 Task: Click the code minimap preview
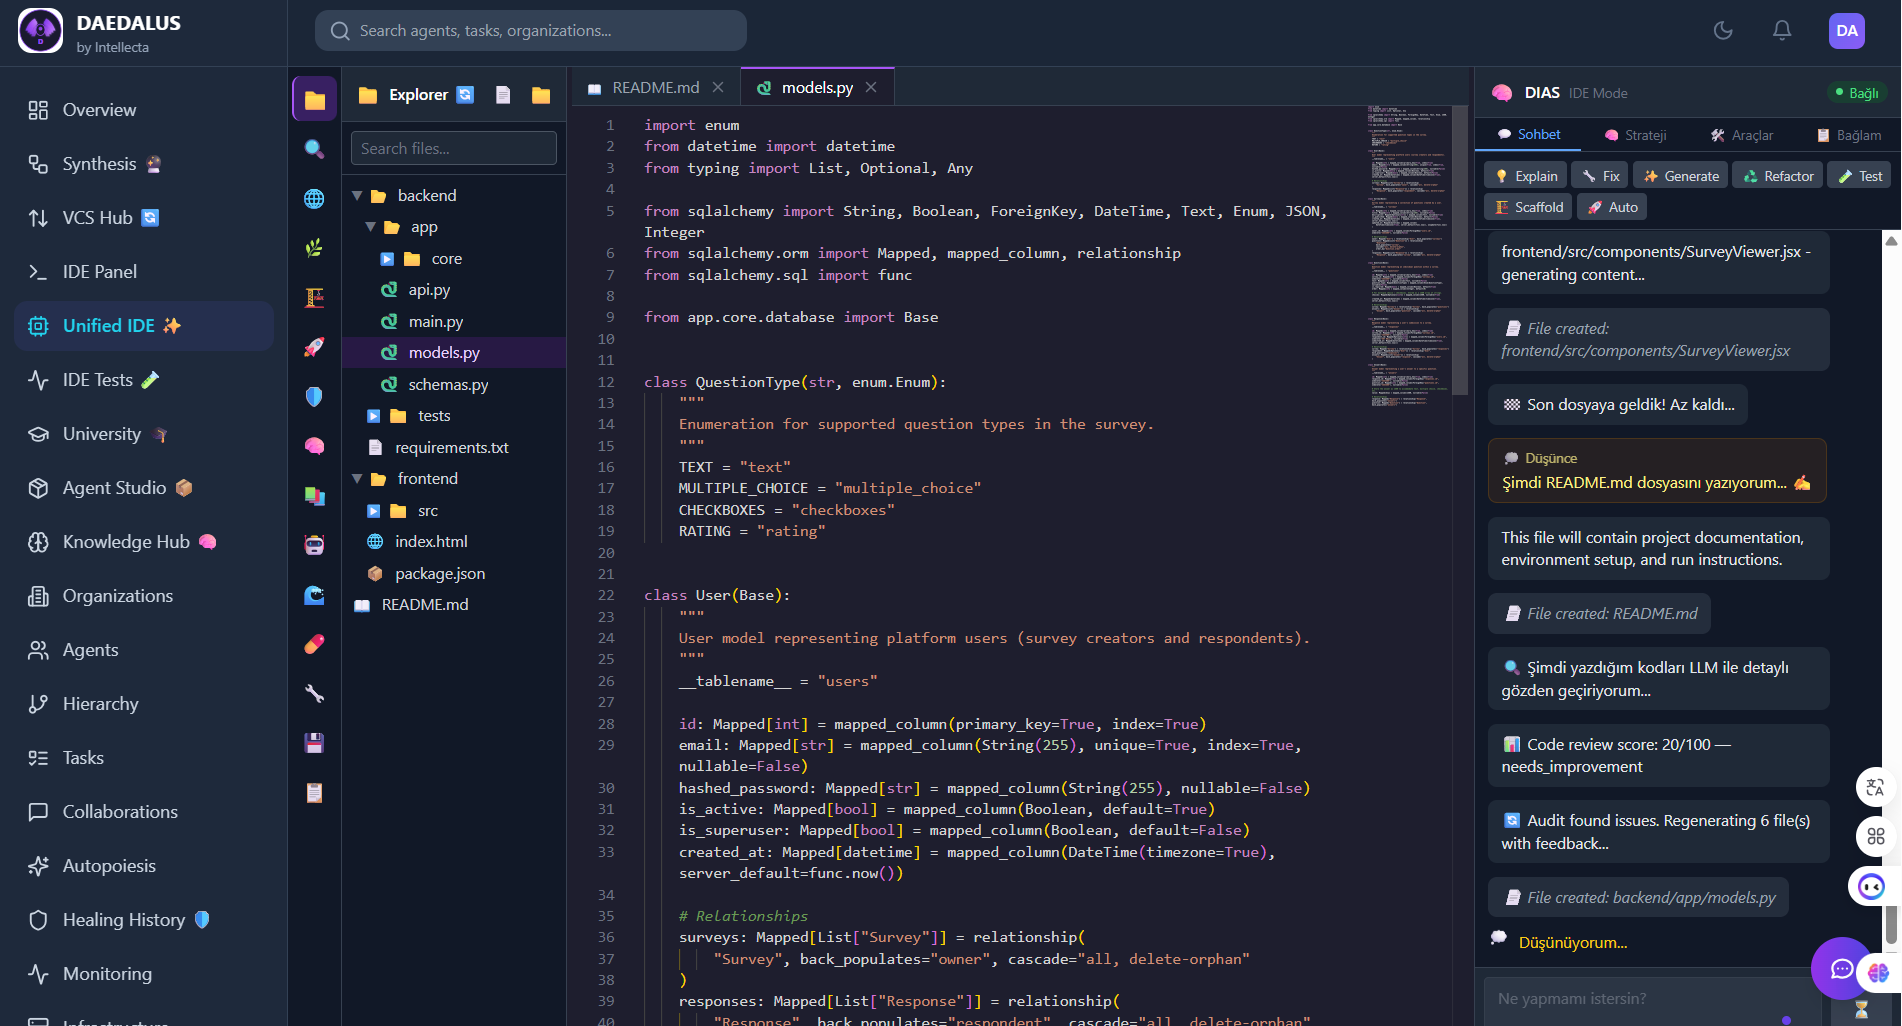[1410, 255]
